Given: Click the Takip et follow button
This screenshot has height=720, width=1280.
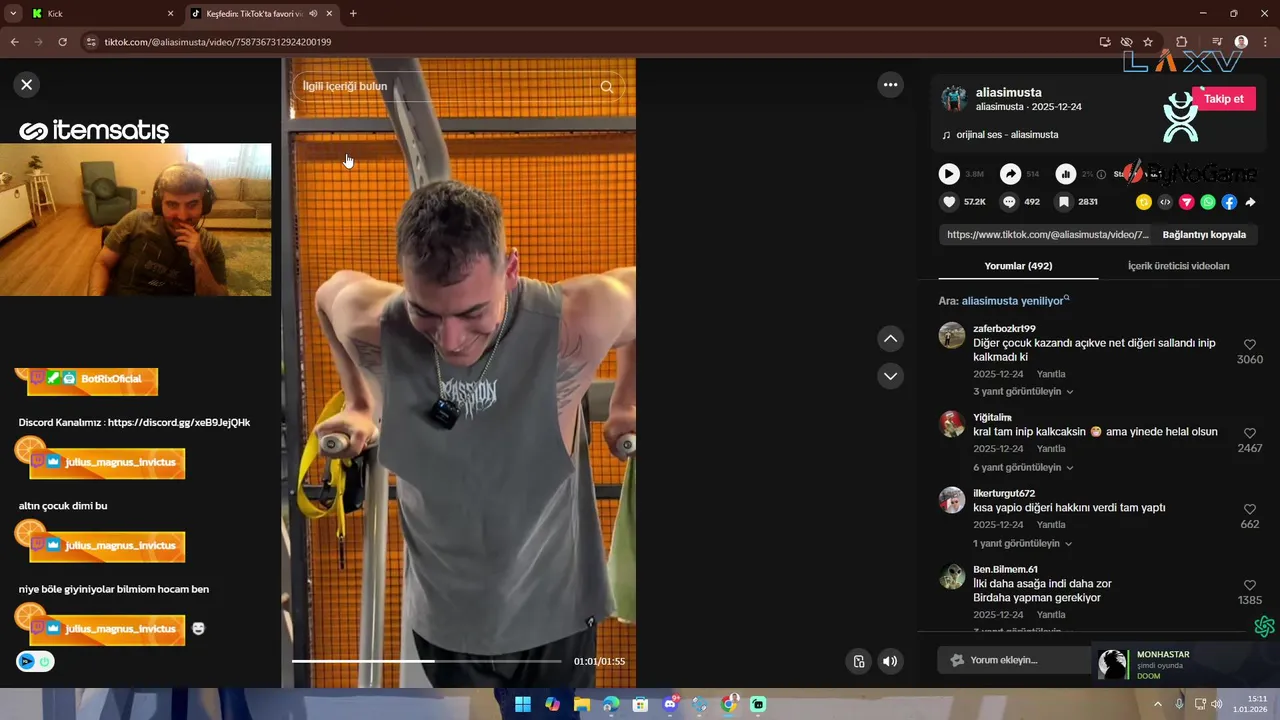Looking at the screenshot, I should [1224, 99].
